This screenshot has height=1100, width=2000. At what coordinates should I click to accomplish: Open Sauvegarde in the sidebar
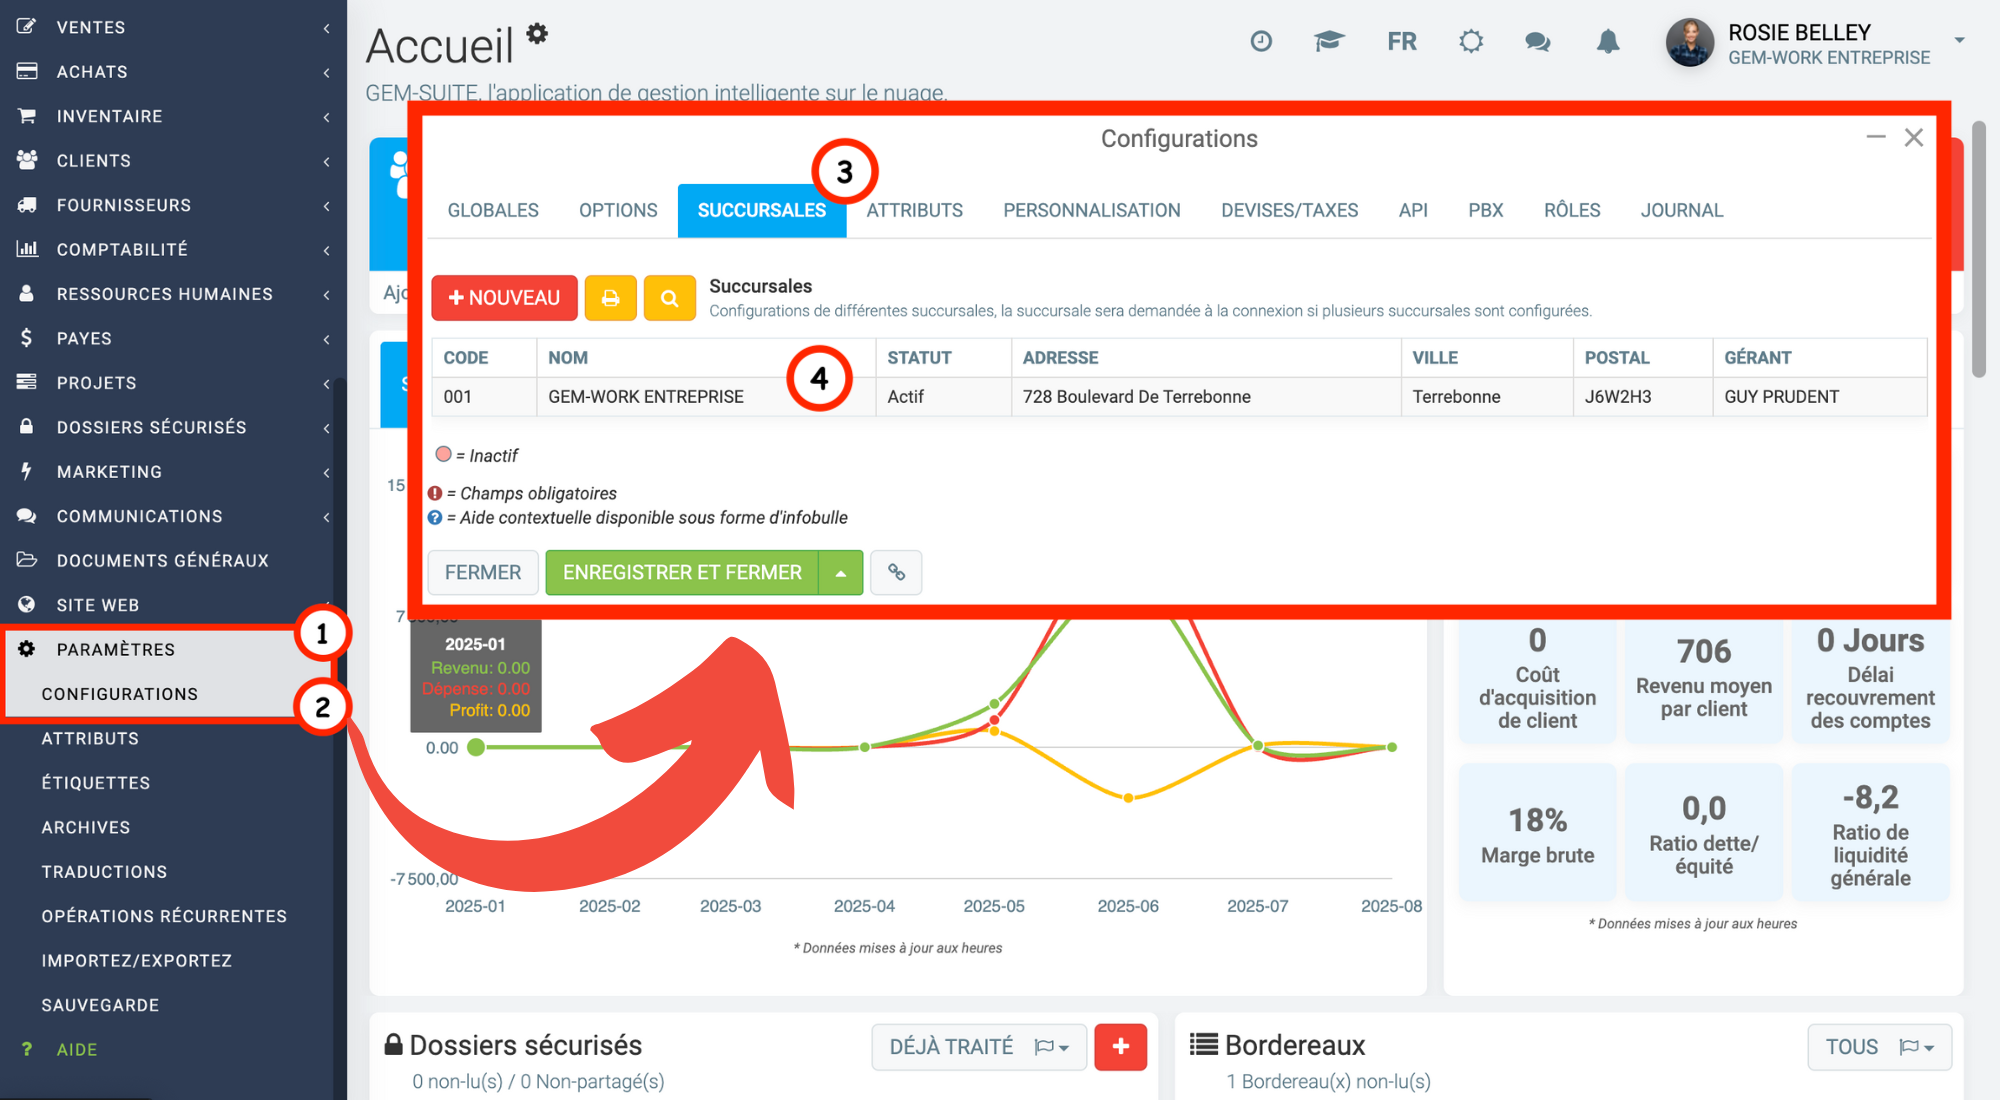point(100,1005)
